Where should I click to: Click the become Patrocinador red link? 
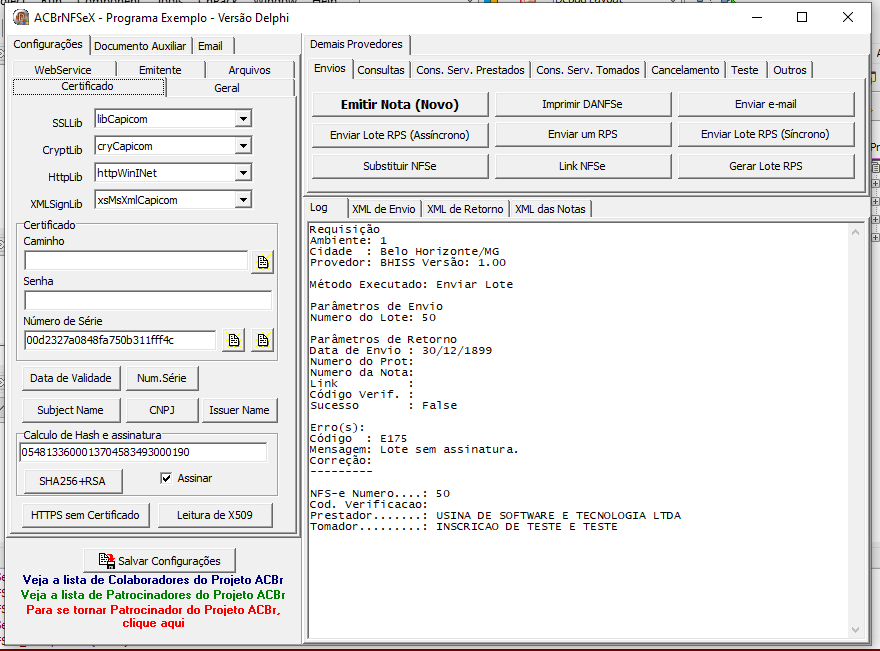click(153, 616)
